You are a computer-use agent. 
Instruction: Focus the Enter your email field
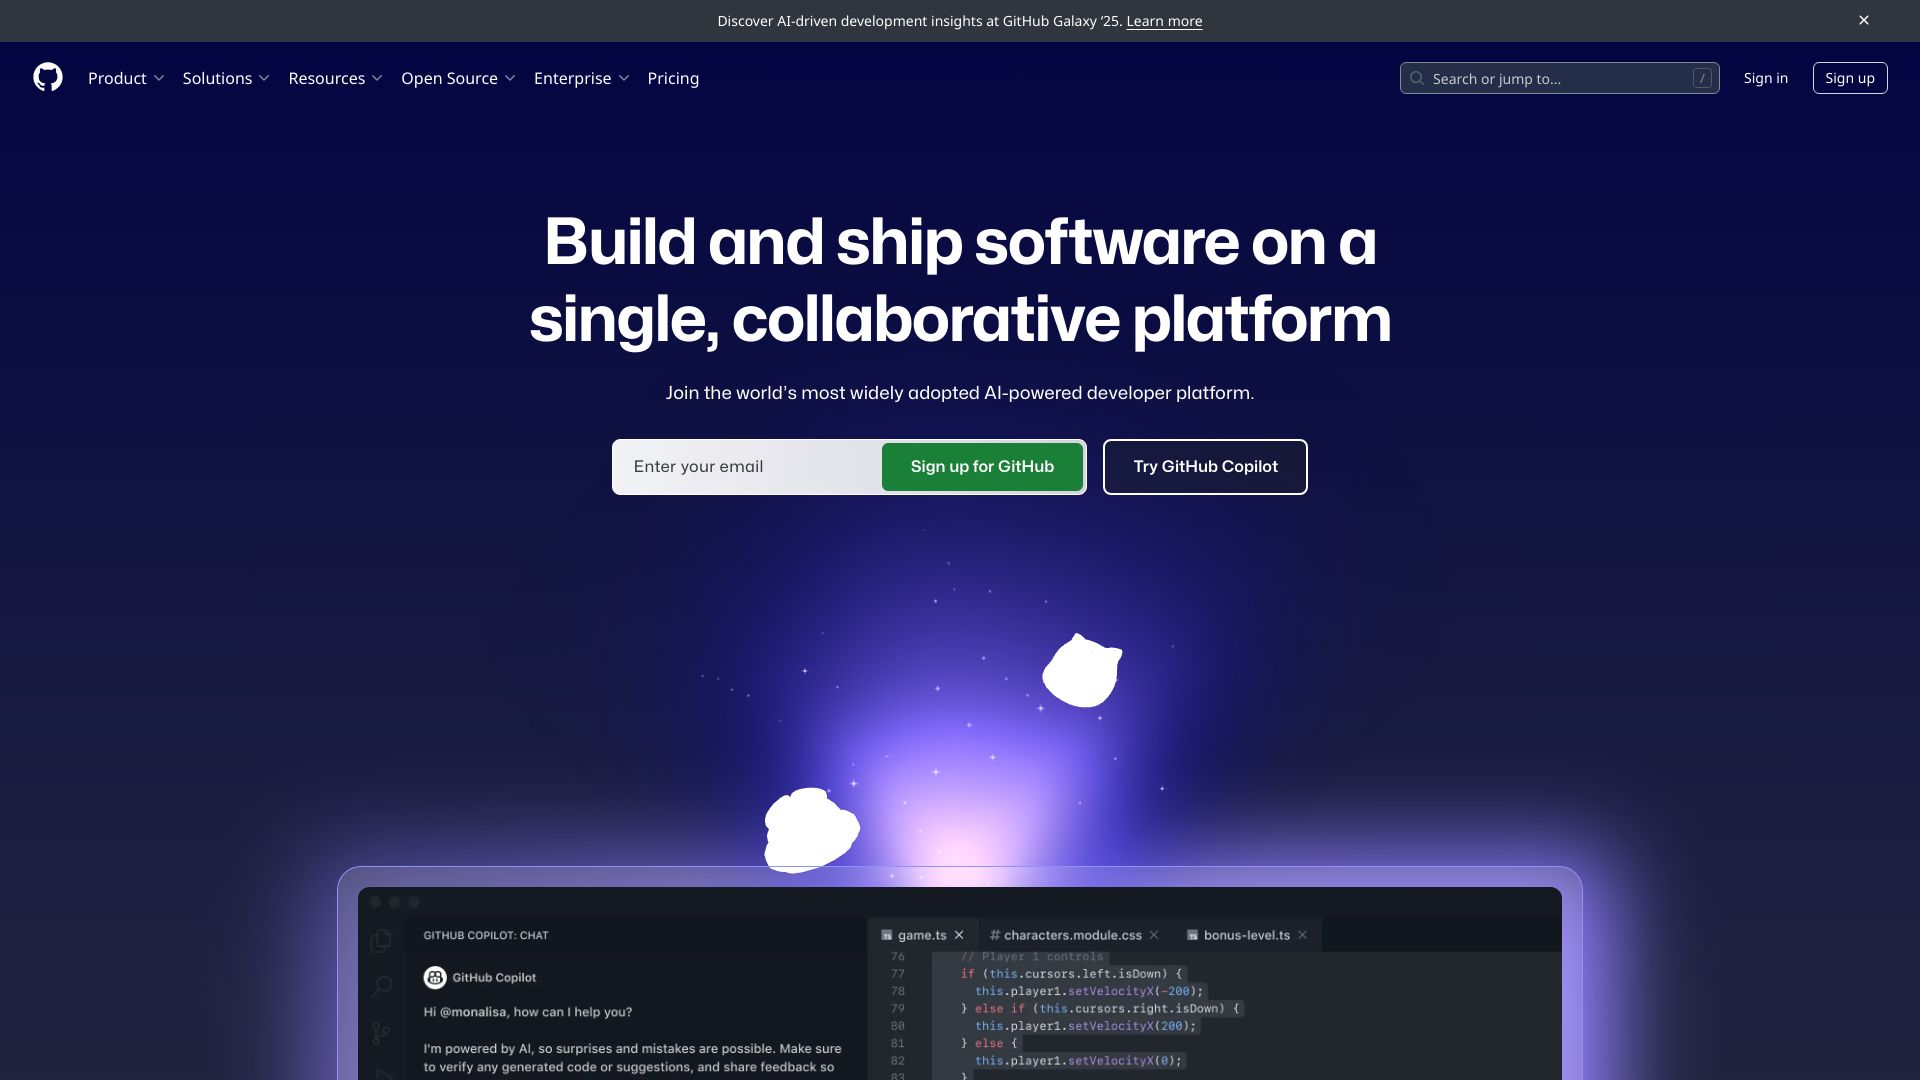(748, 467)
